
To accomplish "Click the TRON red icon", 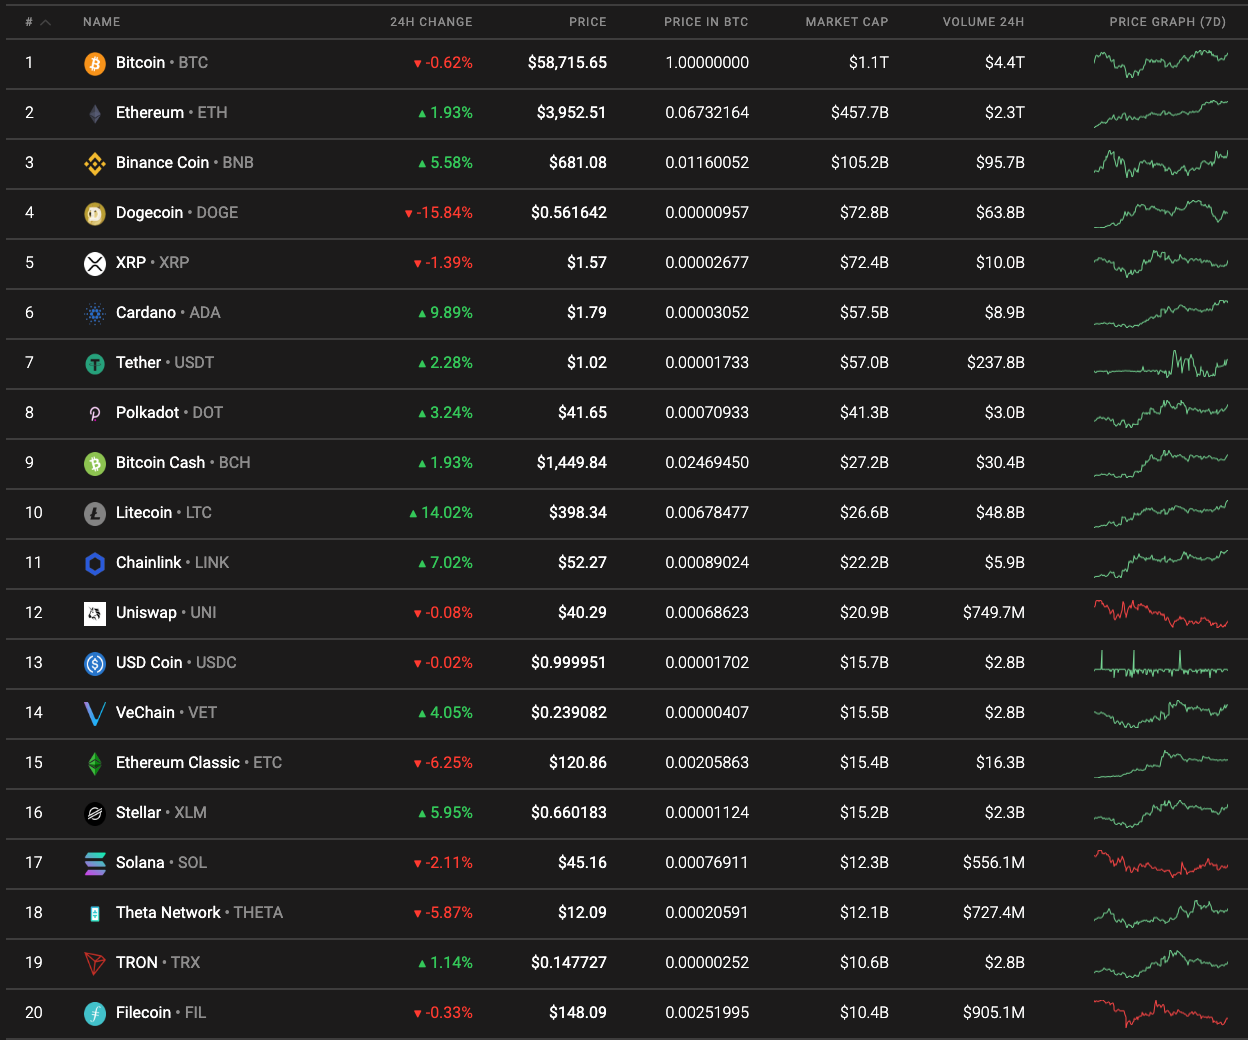I will [x=95, y=964].
